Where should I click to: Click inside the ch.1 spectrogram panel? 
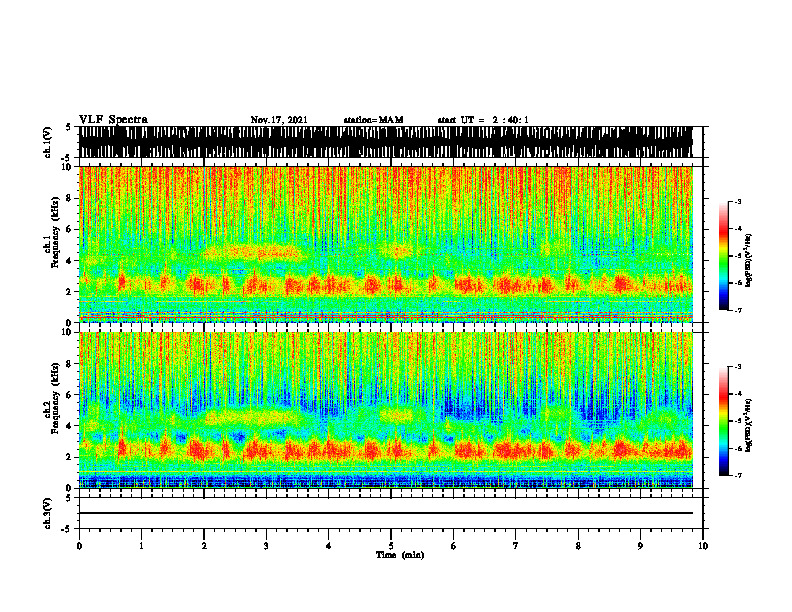[x=385, y=244]
